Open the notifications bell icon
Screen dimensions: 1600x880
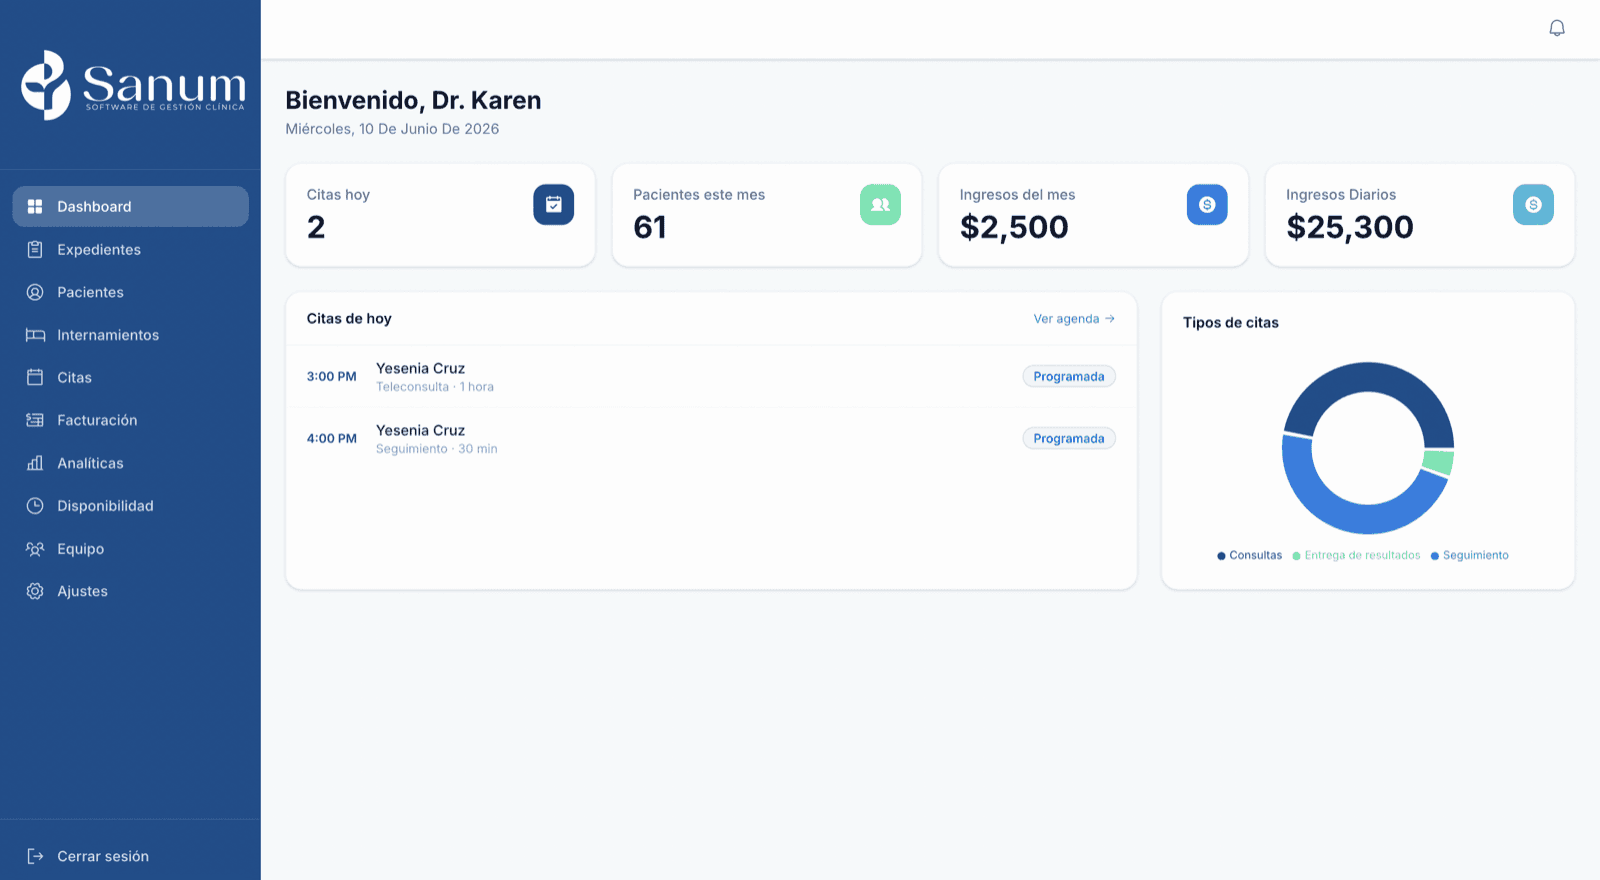(x=1557, y=28)
